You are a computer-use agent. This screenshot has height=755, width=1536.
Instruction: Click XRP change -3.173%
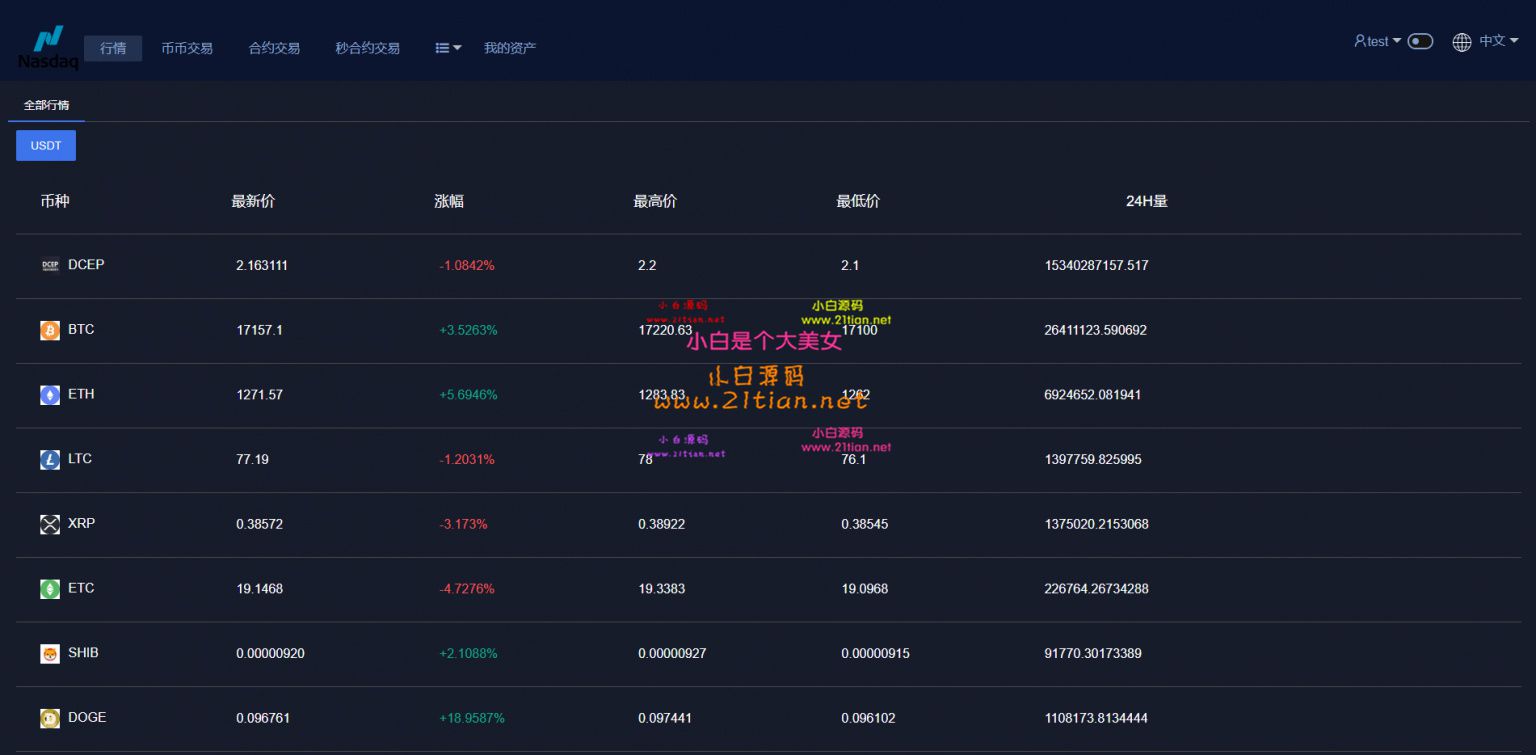coord(463,524)
